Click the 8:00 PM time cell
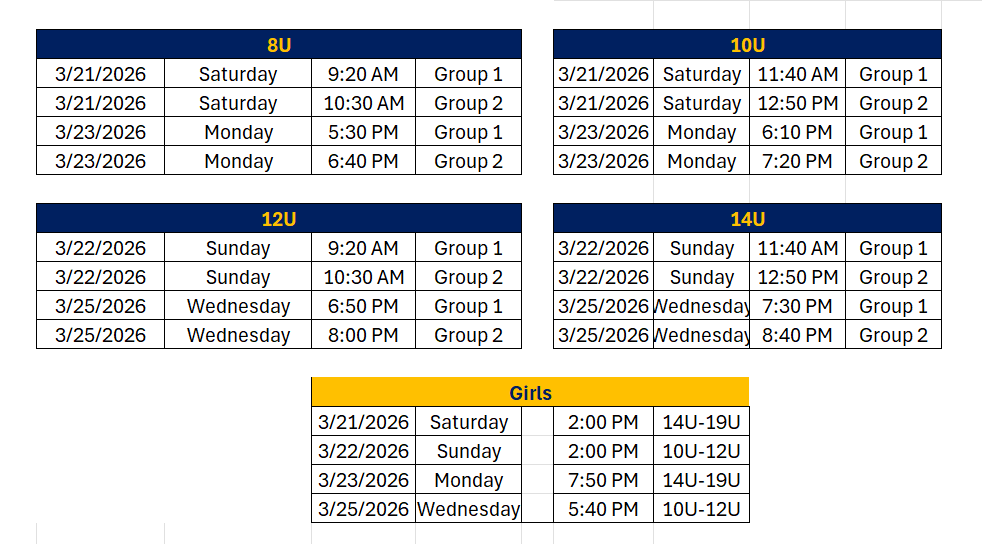This screenshot has height=544, width=982. pos(363,335)
